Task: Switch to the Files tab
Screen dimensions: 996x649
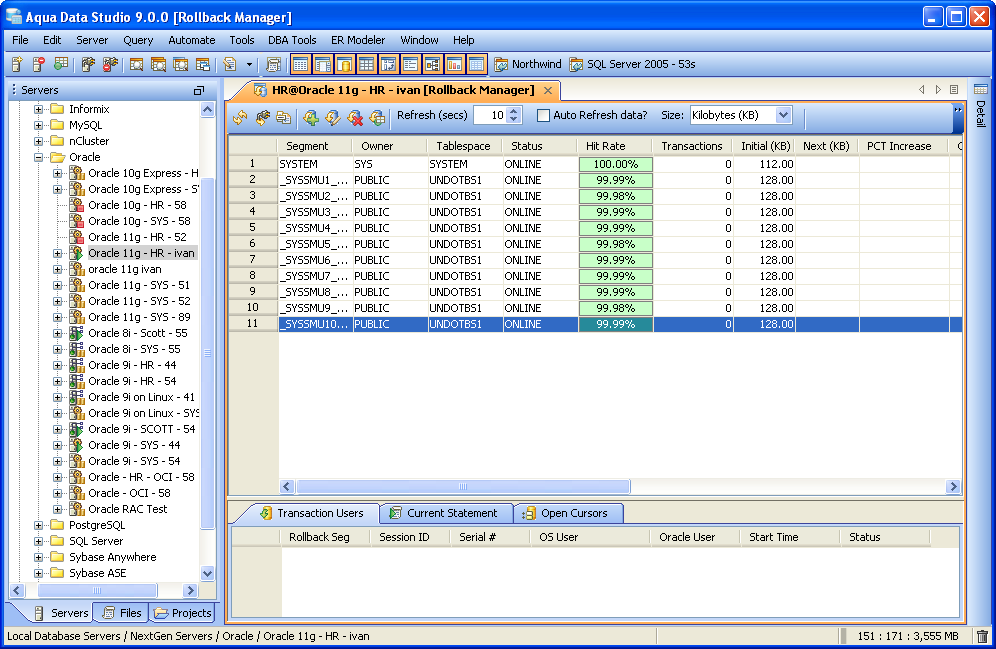Action: pos(121,613)
